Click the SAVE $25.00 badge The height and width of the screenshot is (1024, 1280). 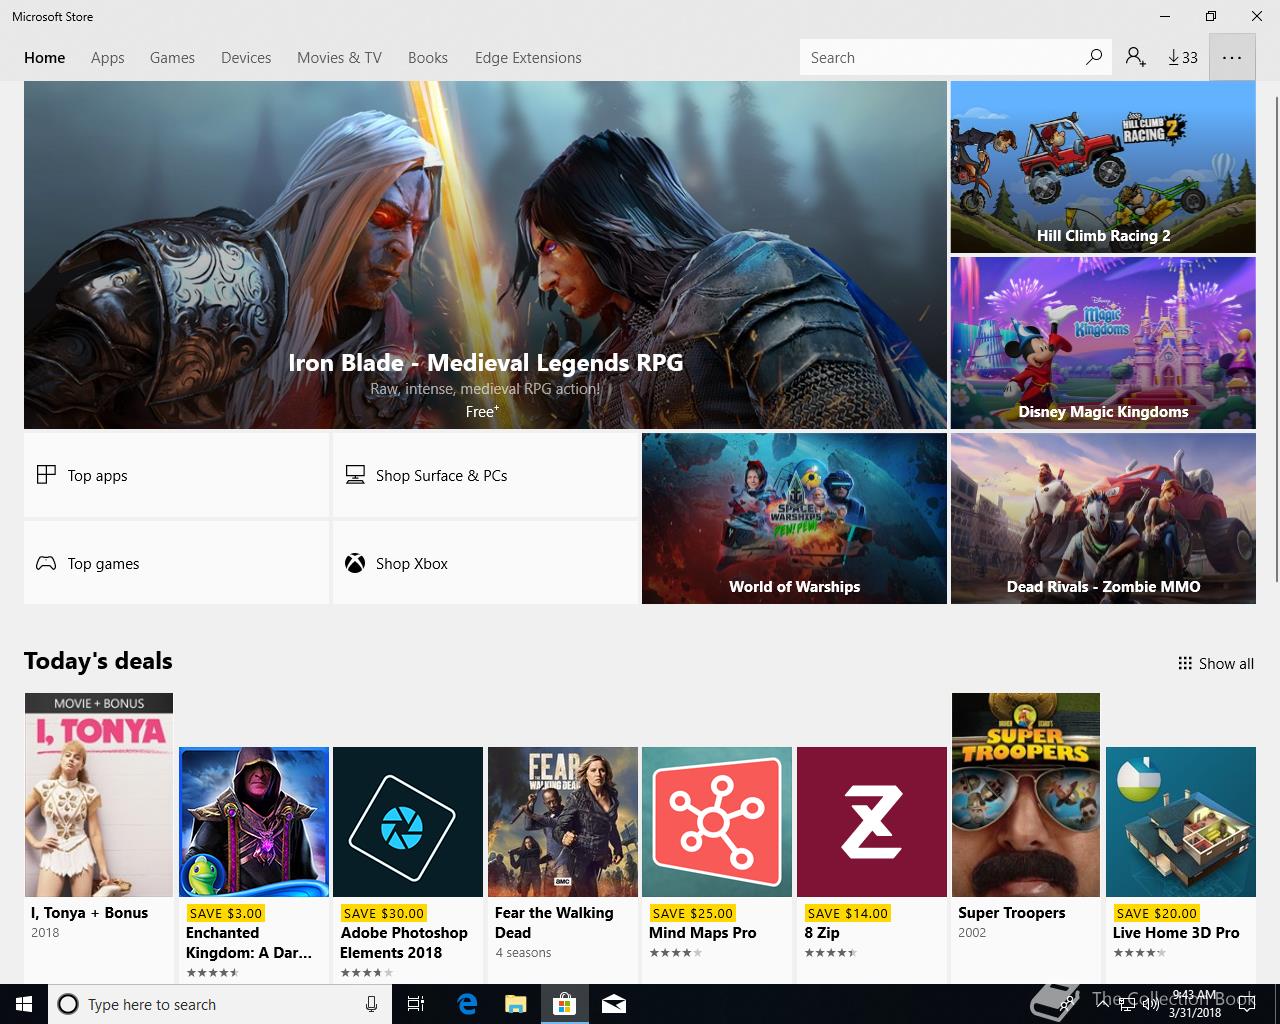[x=692, y=913]
